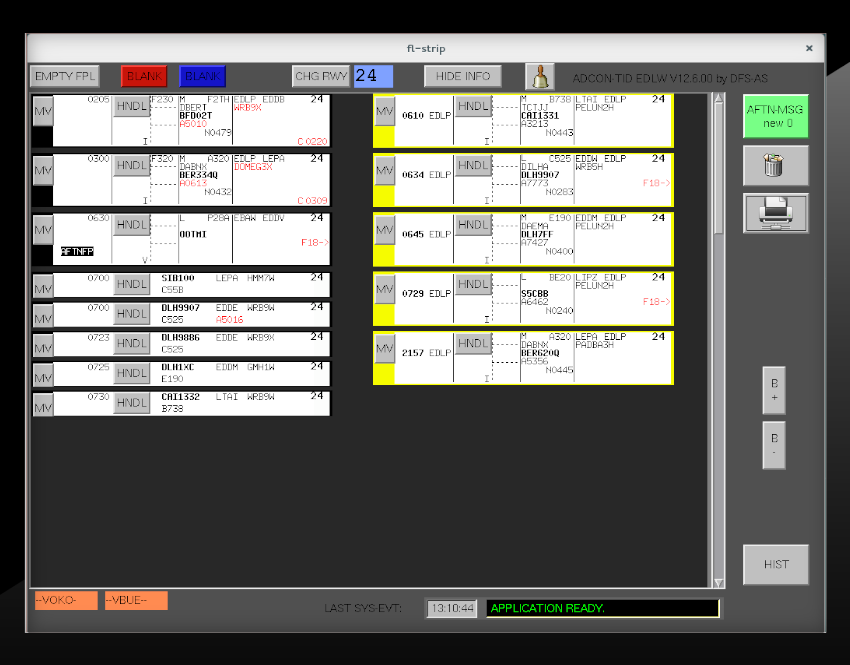Close the fl-strip window

tap(809, 48)
